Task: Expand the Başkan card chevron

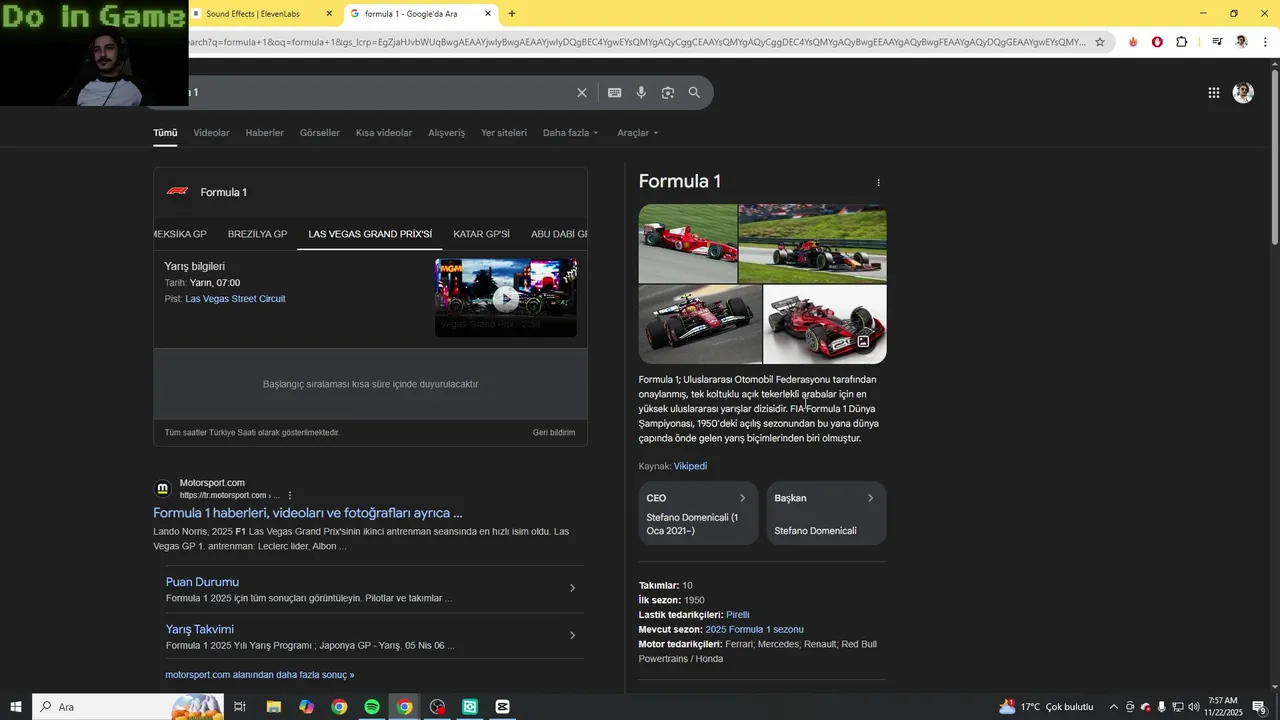Action: click(x=870, y=498)
